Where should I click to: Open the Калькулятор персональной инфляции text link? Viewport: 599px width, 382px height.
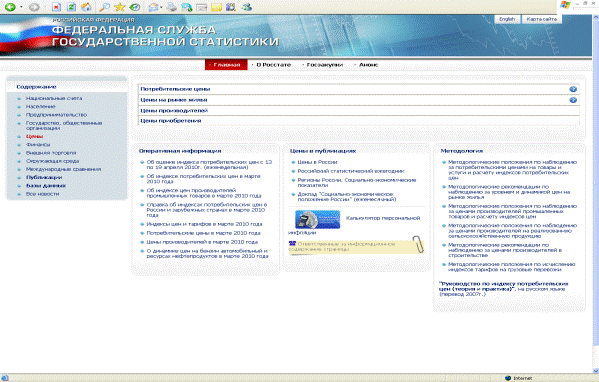tap(383, 218)
